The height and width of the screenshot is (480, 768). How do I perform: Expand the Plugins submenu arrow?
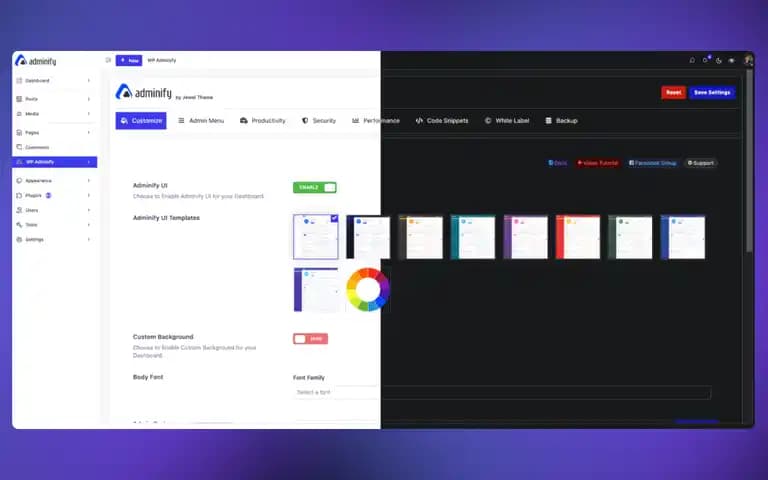(89, 195)
